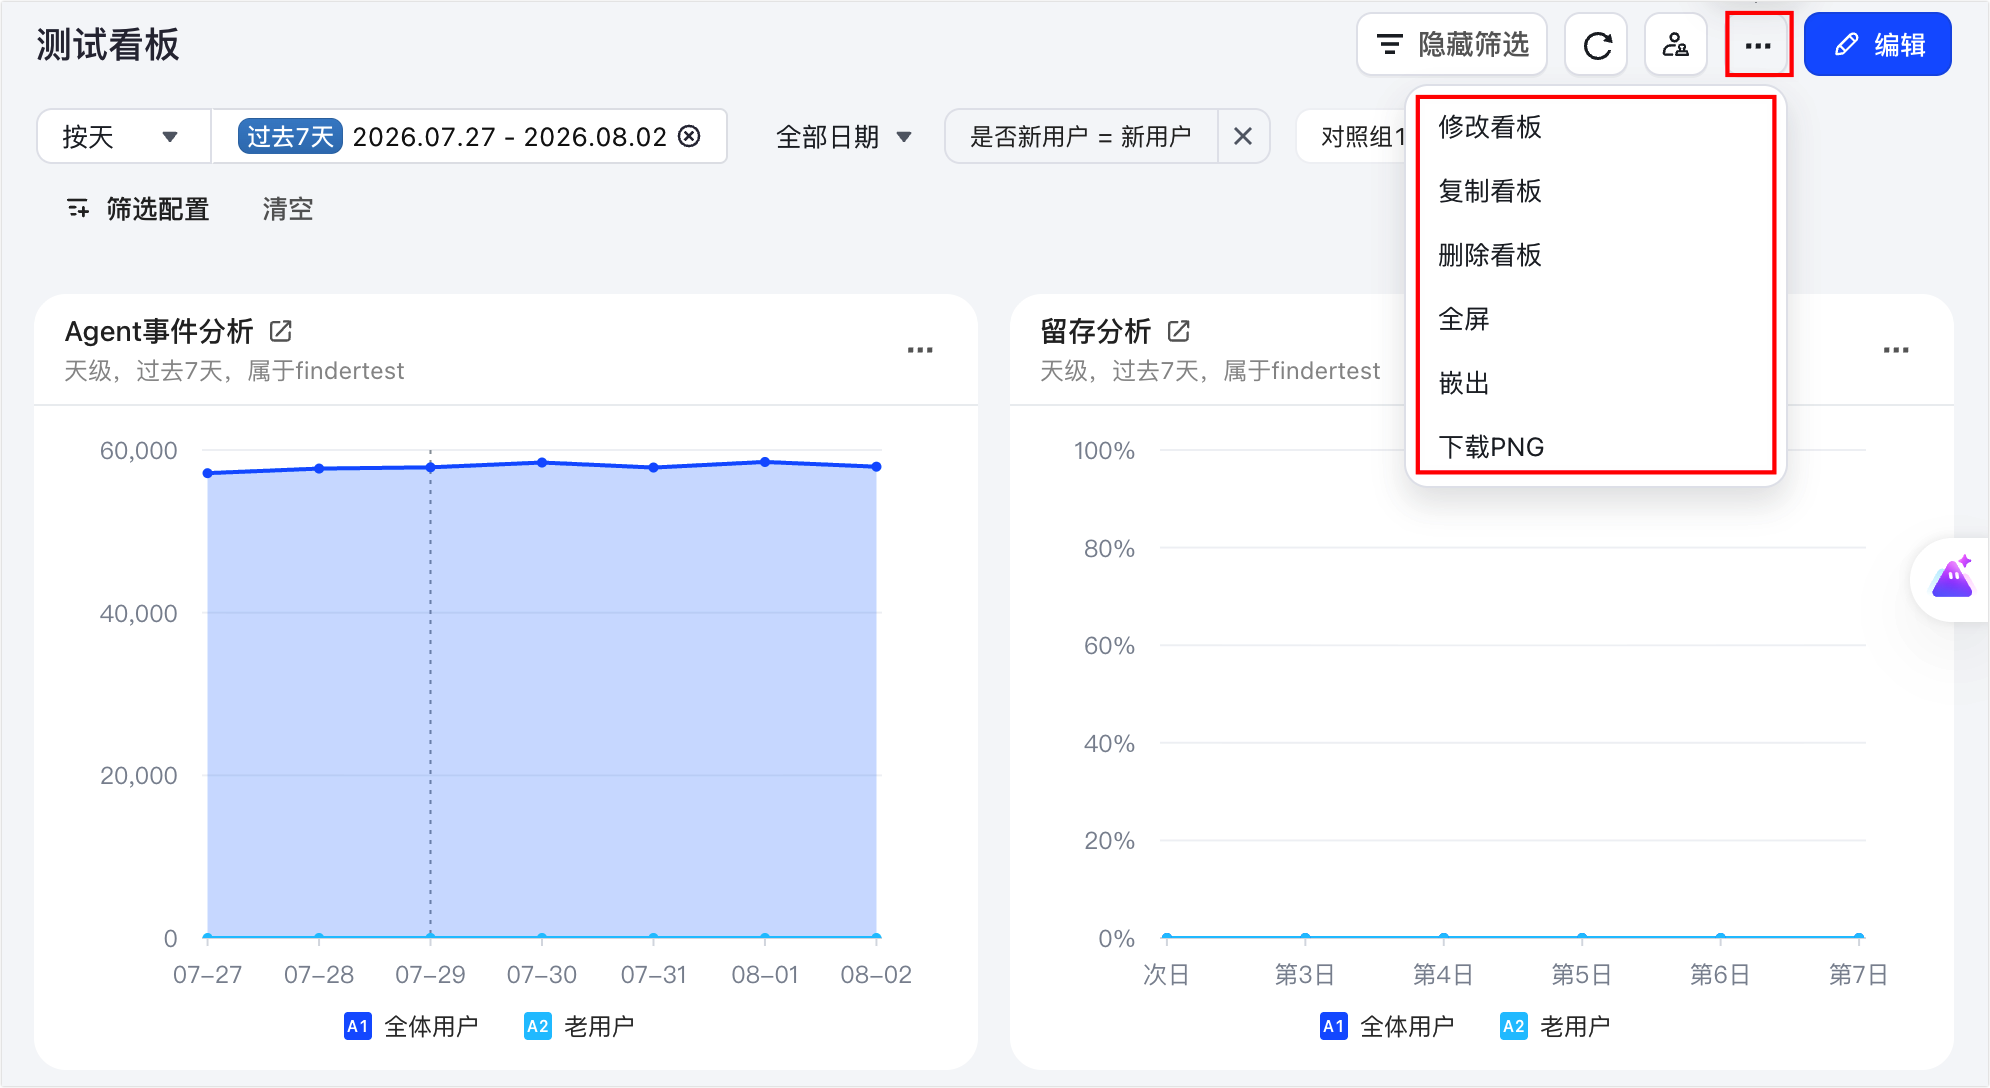Screen dimensions: 1990x1088
Task: Open 留存分析 card ellipsis menu
Action: [x=1896, y=350]
